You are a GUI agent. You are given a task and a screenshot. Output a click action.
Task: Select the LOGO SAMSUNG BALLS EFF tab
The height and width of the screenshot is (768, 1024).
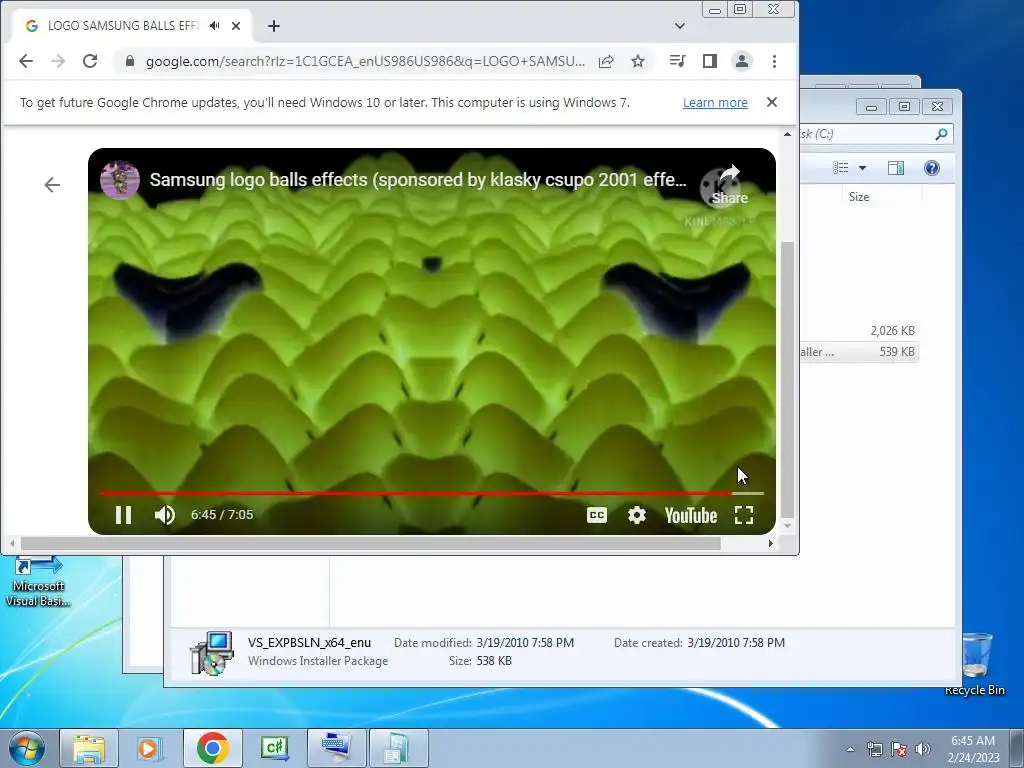pyautogui.click(x=123, y=26)
